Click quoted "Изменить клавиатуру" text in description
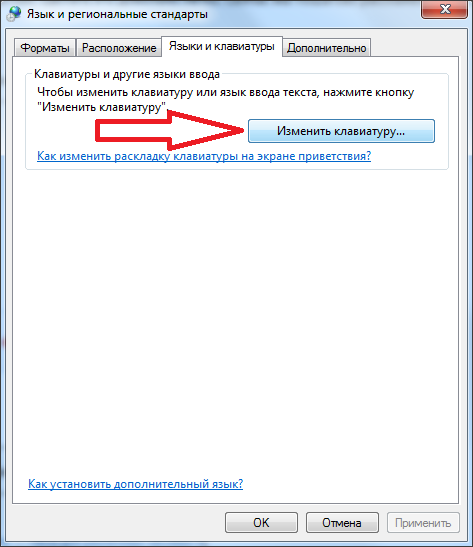 (102, 107)
